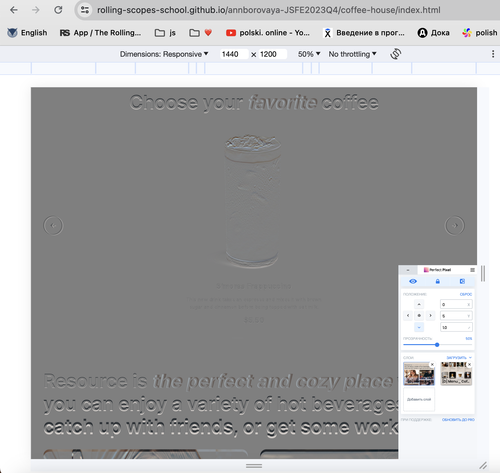Click the slider previous arrow button
This screenshot has height=473, width=500.
[53, 226]
